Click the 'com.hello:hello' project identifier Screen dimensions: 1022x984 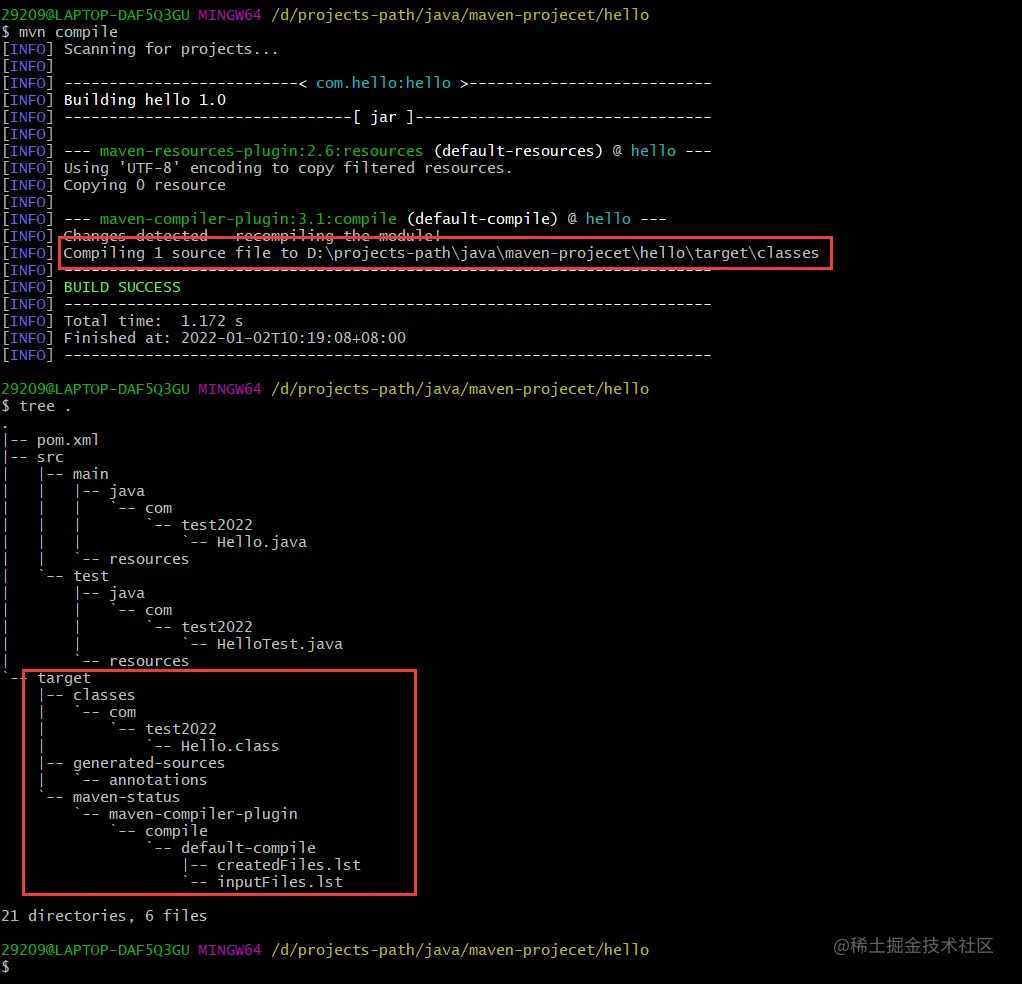point(383,83)
